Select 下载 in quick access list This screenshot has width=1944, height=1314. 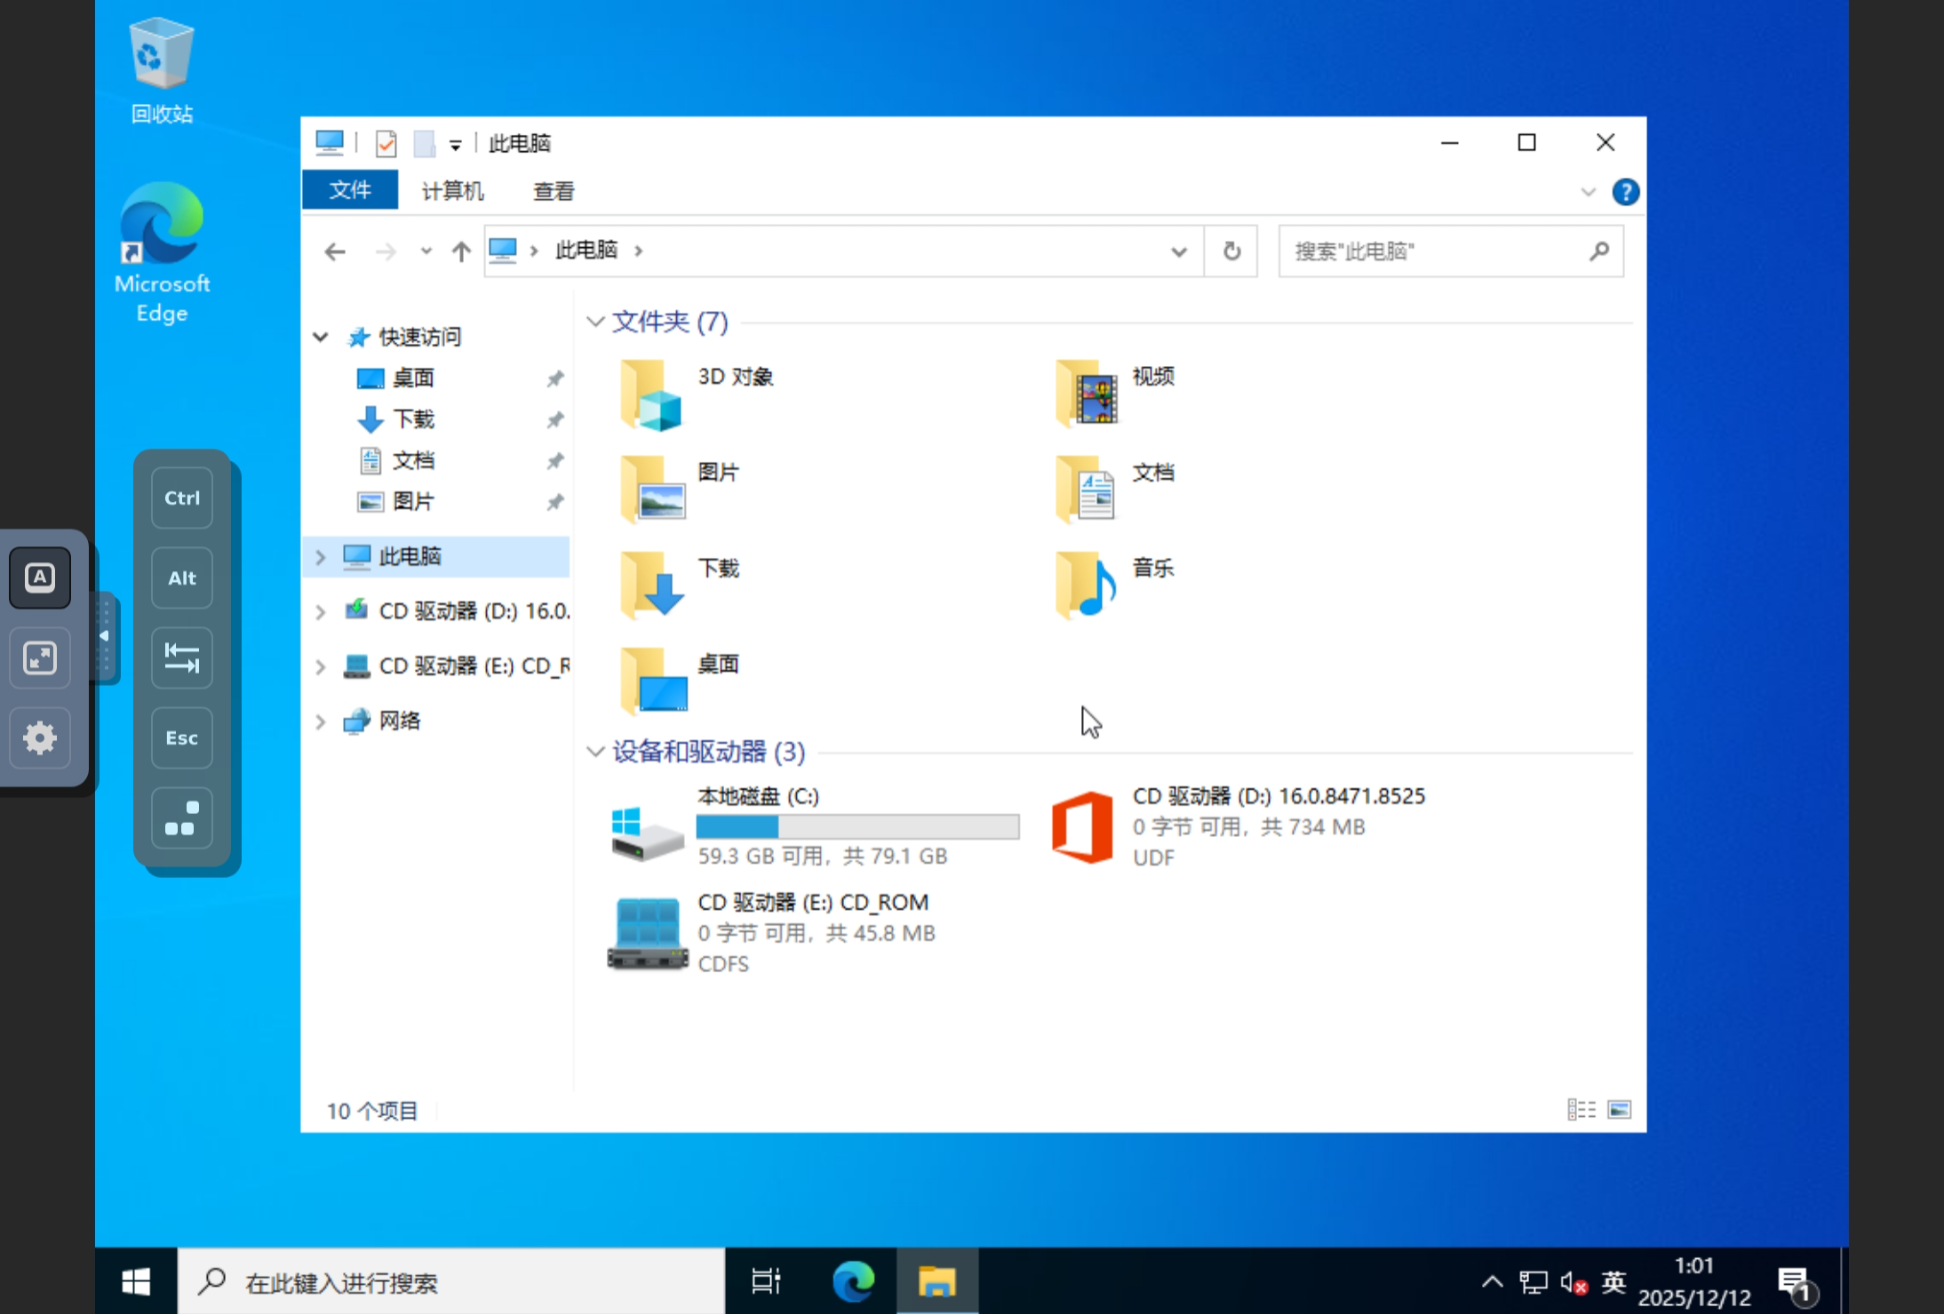click(412, 419)
